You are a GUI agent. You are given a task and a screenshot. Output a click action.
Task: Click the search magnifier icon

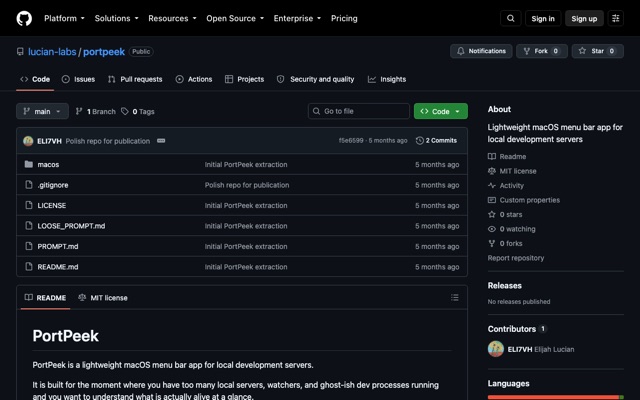pyautogui.click(x=511, y=18)
